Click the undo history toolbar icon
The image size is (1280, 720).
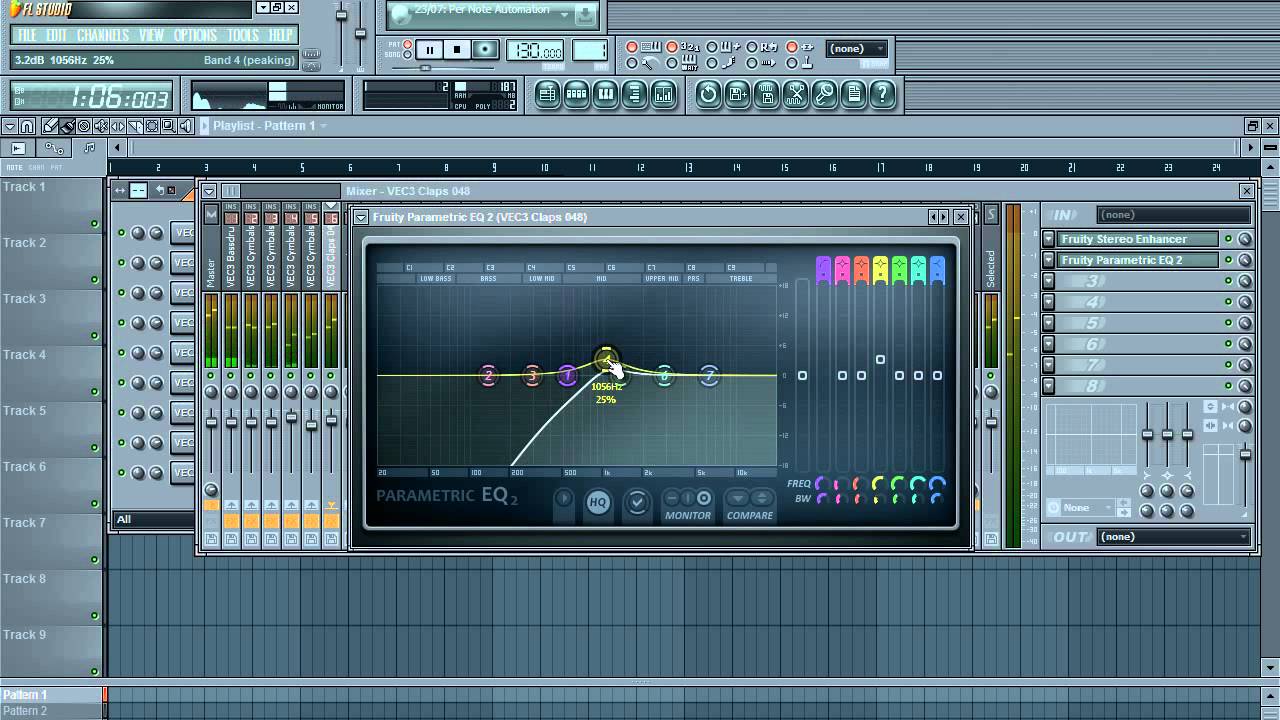[x=708, y=95]
